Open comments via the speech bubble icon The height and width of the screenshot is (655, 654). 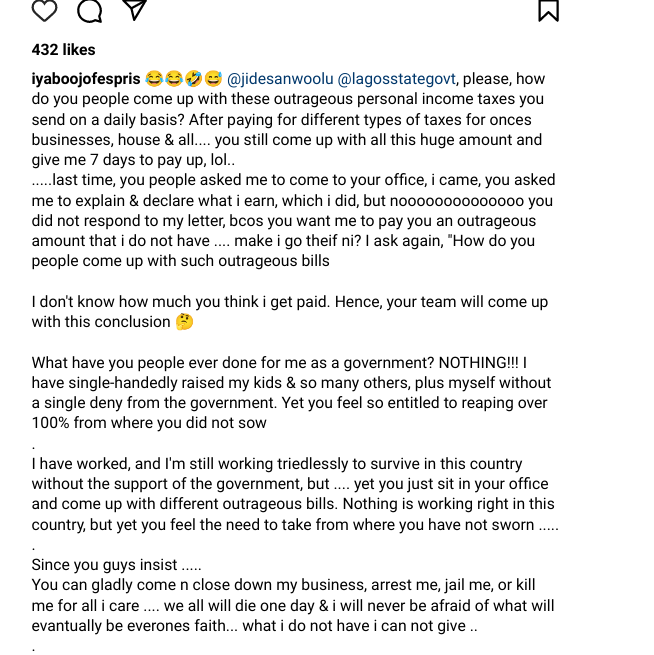coord(89,10)
